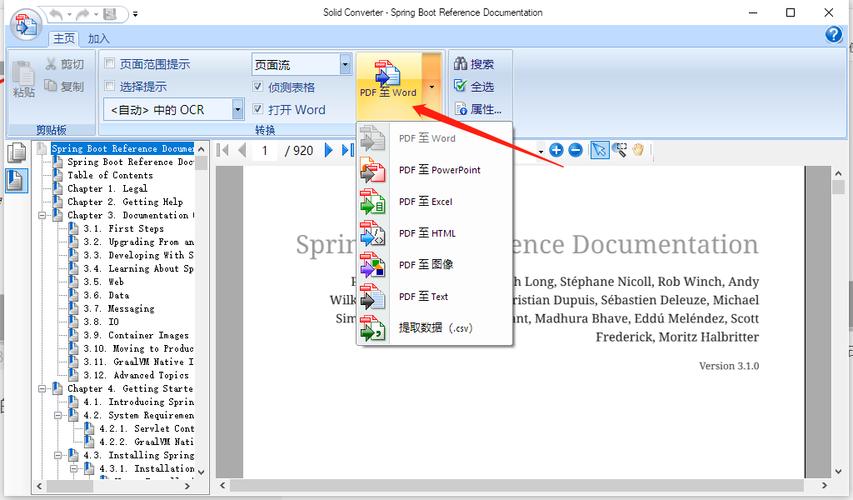The image size is (853, 500).
Task: Go to previous page arrow button
Action: pos(243,150)
